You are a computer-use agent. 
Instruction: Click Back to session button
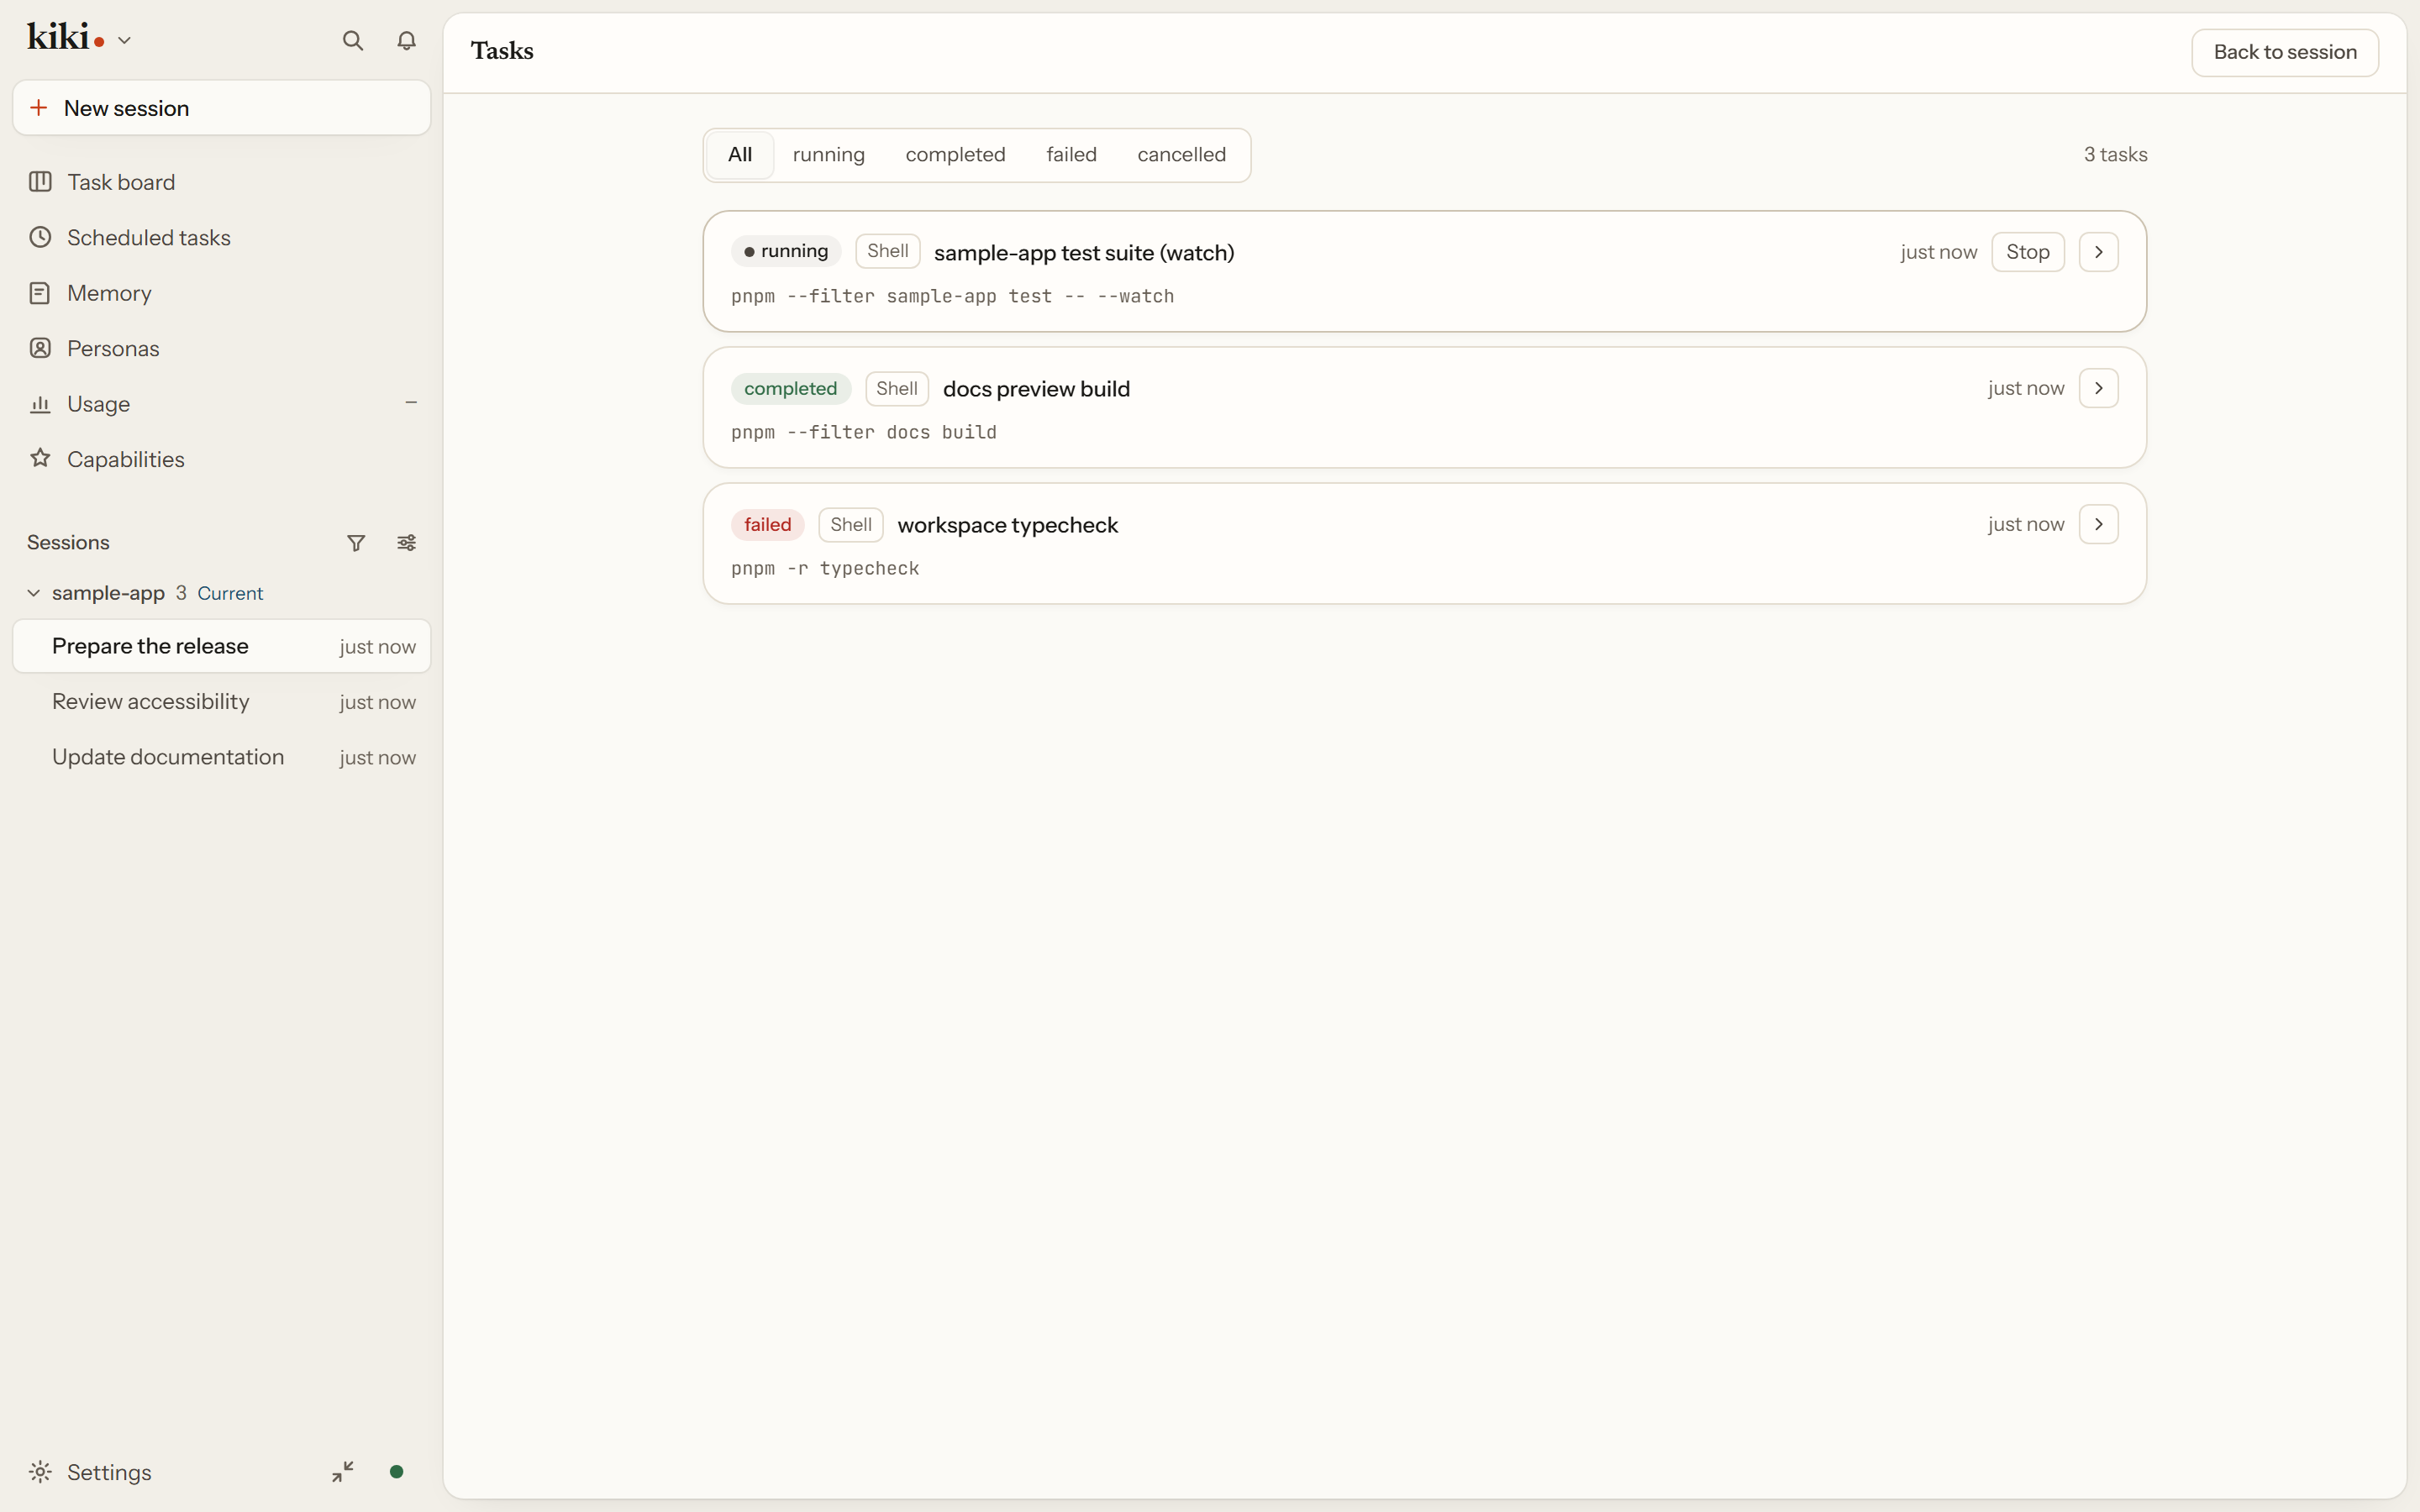[2284, 52]
